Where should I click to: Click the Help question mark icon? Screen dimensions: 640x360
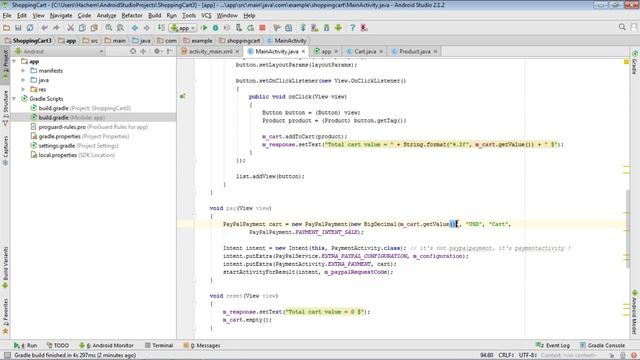[x=353, y=28]
